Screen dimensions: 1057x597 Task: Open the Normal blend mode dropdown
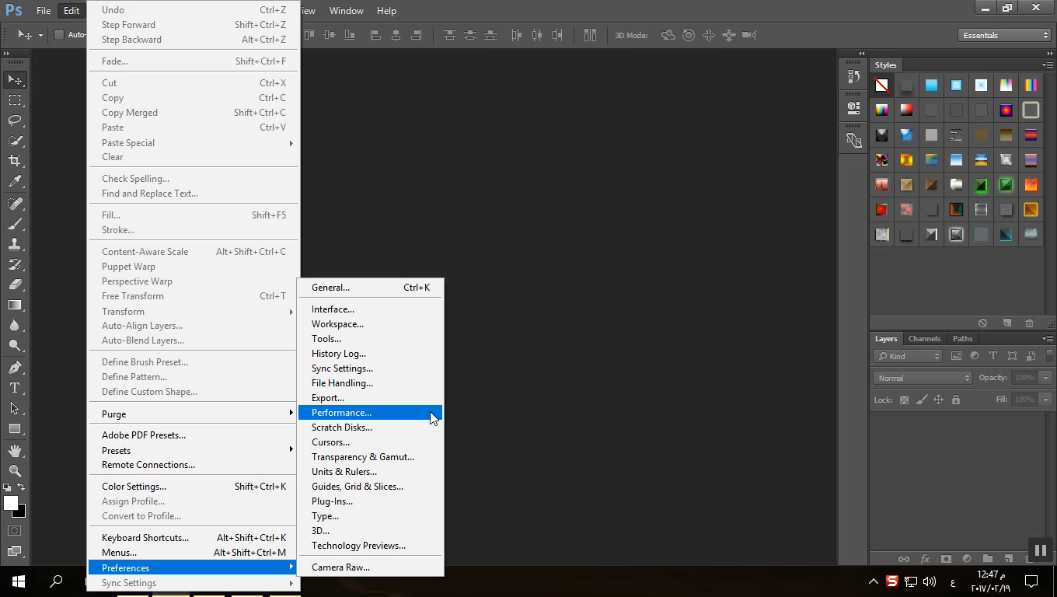(x=923, y=378)
